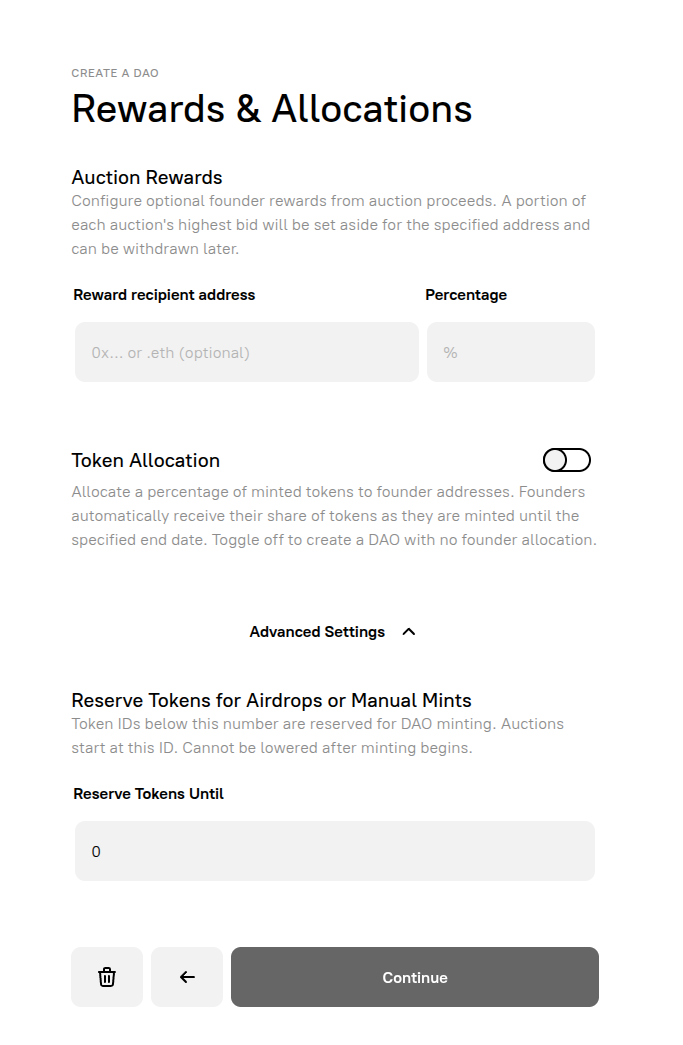This screenshot has height=1045, width=683.
Task: Click the arrow icon beside Continue
Action: (x=186, y=977)
